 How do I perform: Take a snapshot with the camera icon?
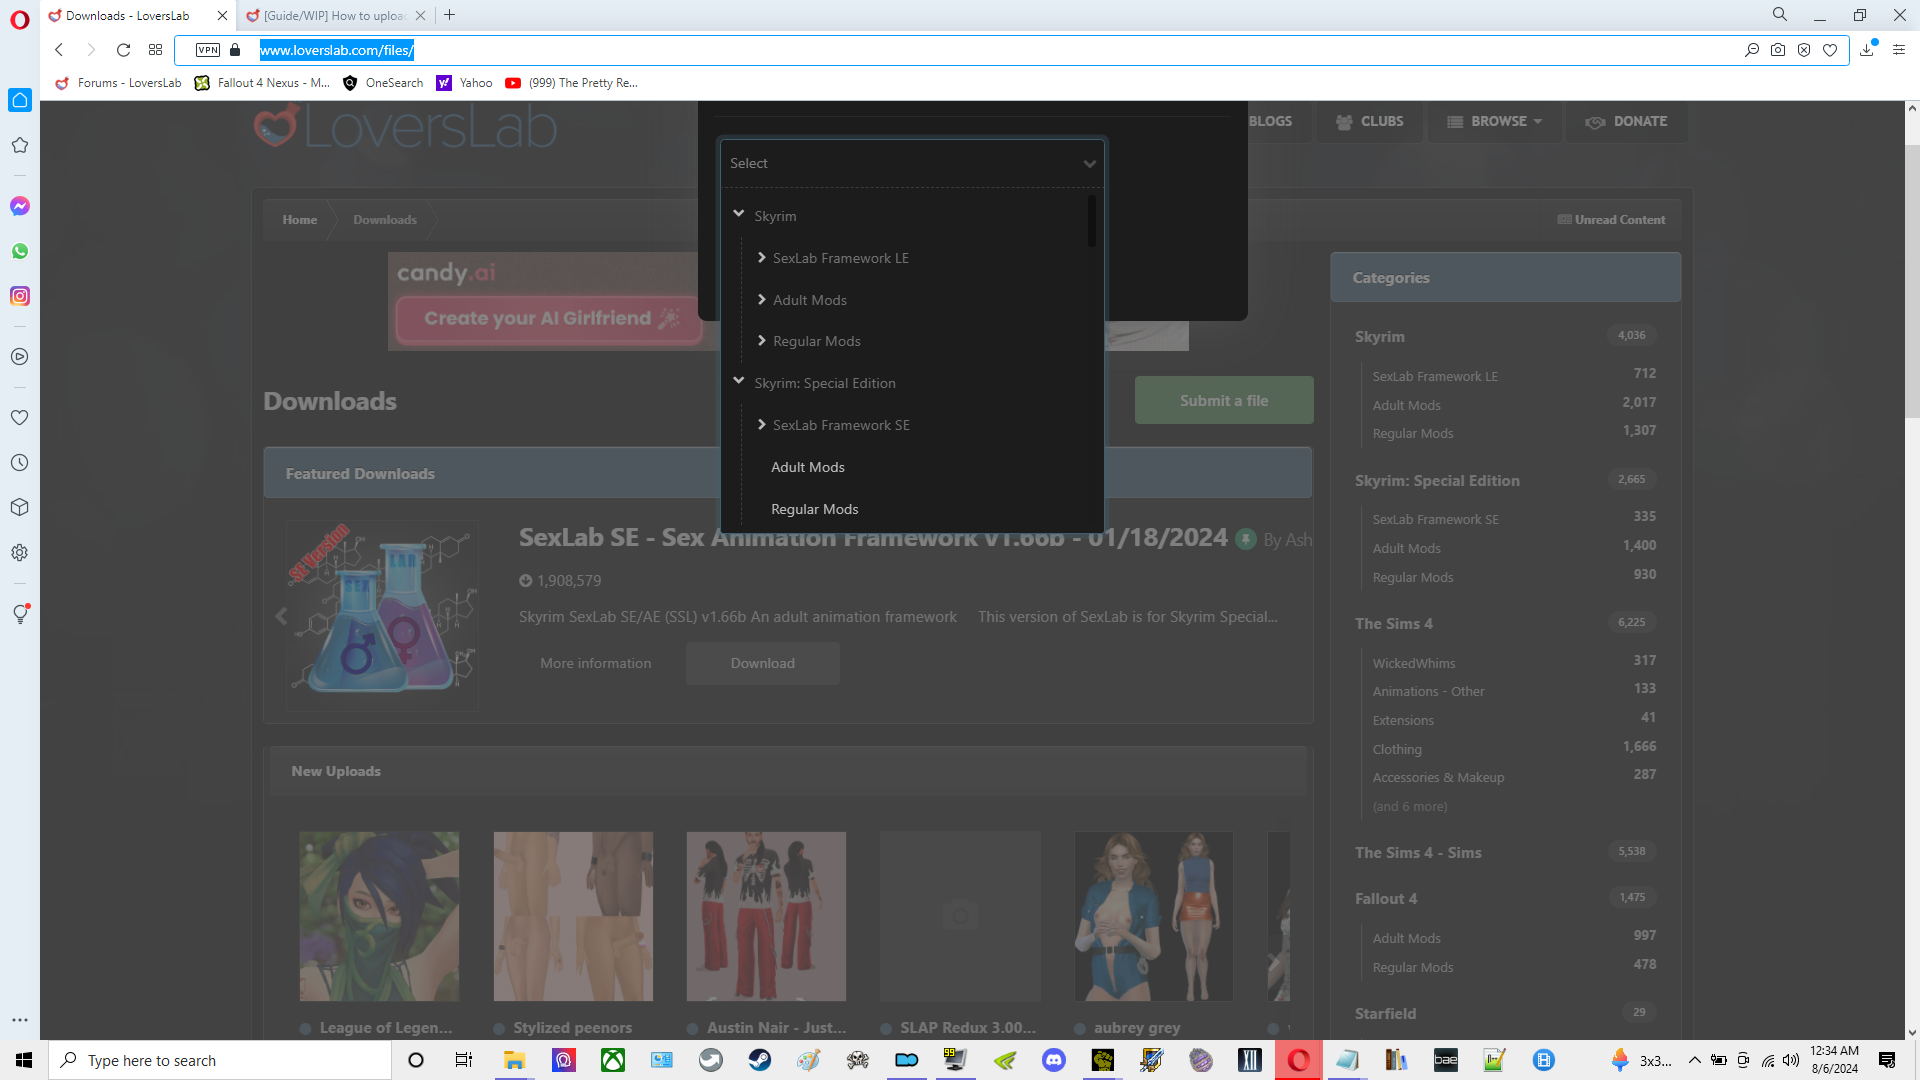pyautogui.click(x=1778, y=50)
